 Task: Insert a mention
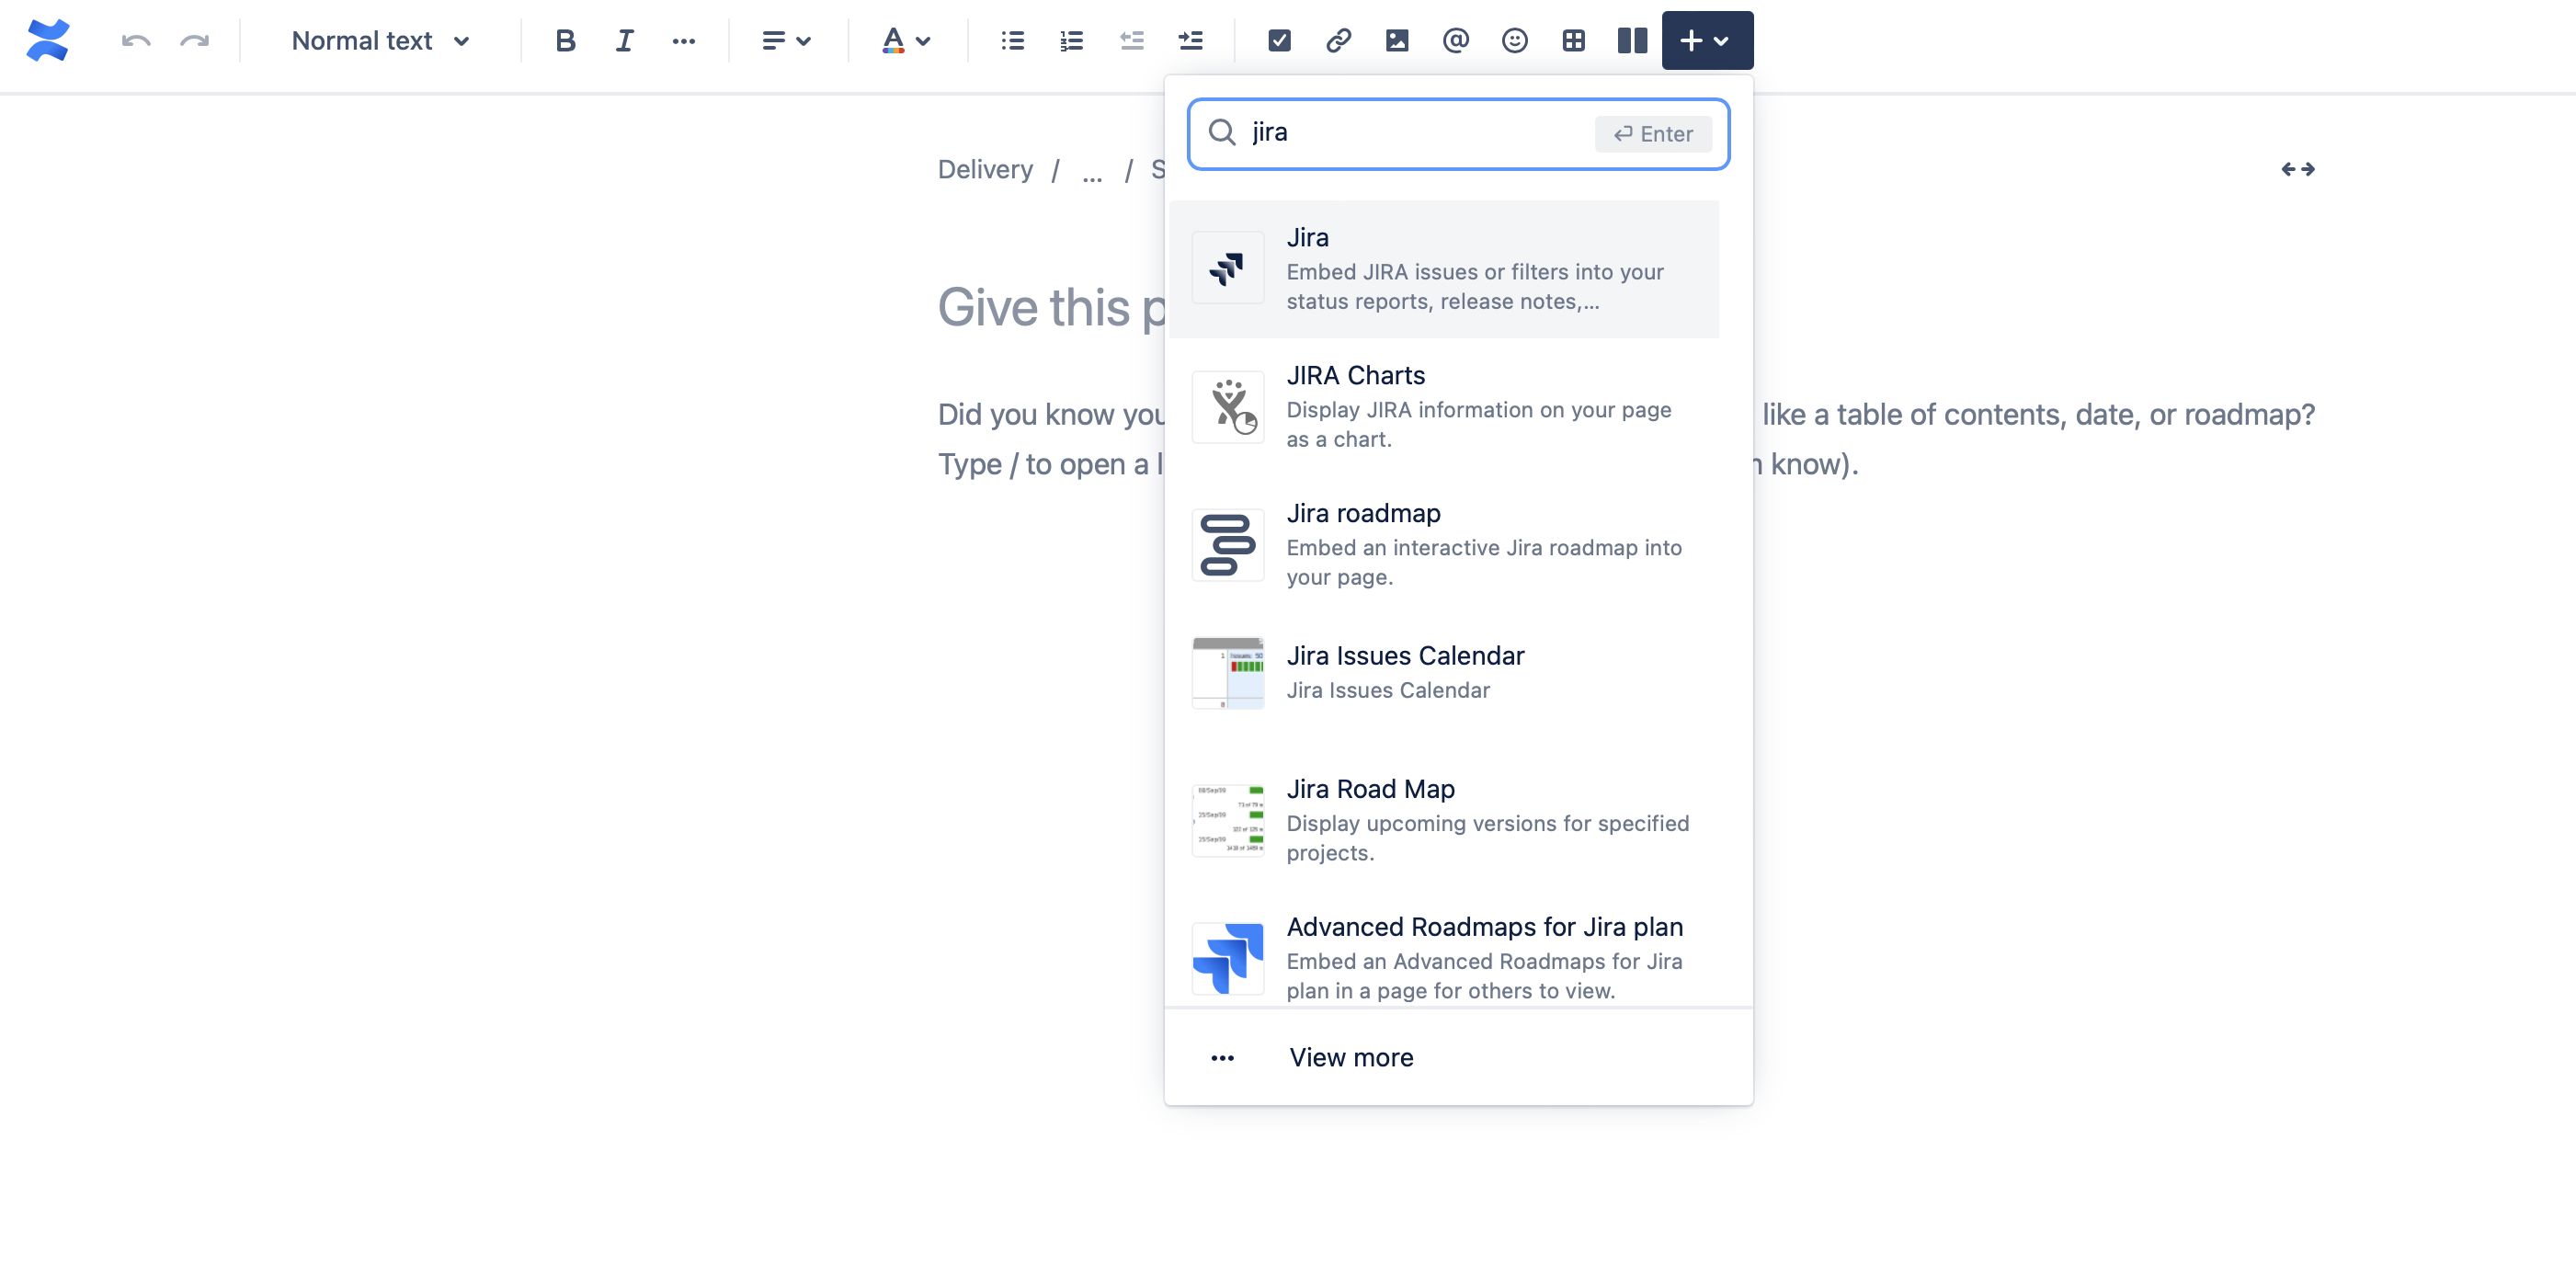click(1455, 40)
